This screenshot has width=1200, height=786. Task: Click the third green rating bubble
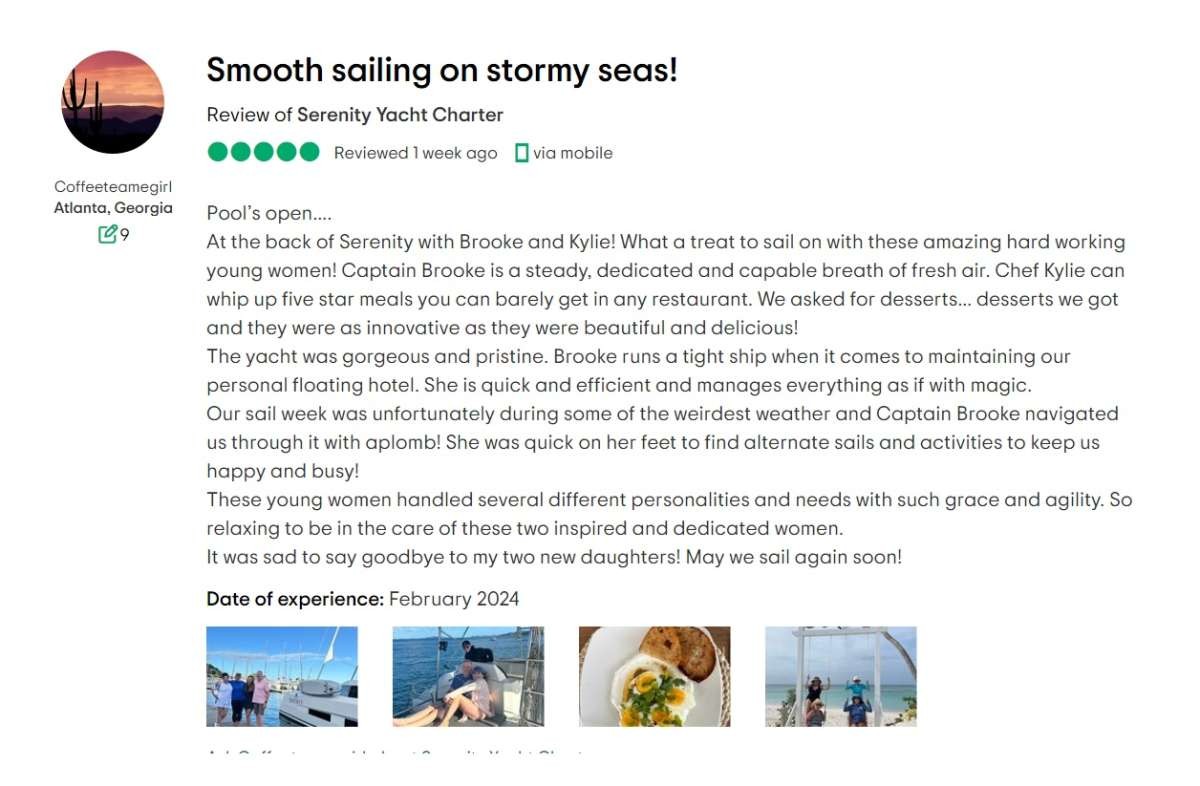263,152
